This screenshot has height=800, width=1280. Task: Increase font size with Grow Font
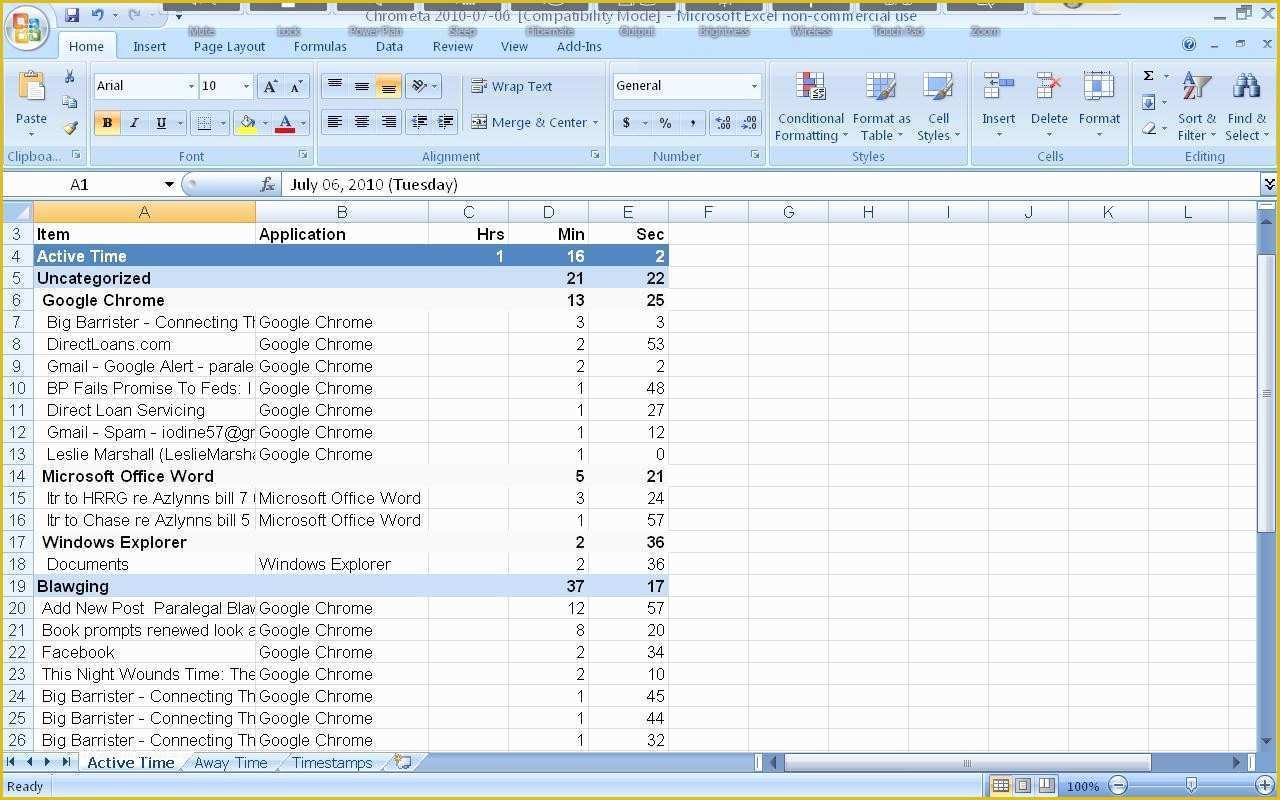(x=270, y=87)
